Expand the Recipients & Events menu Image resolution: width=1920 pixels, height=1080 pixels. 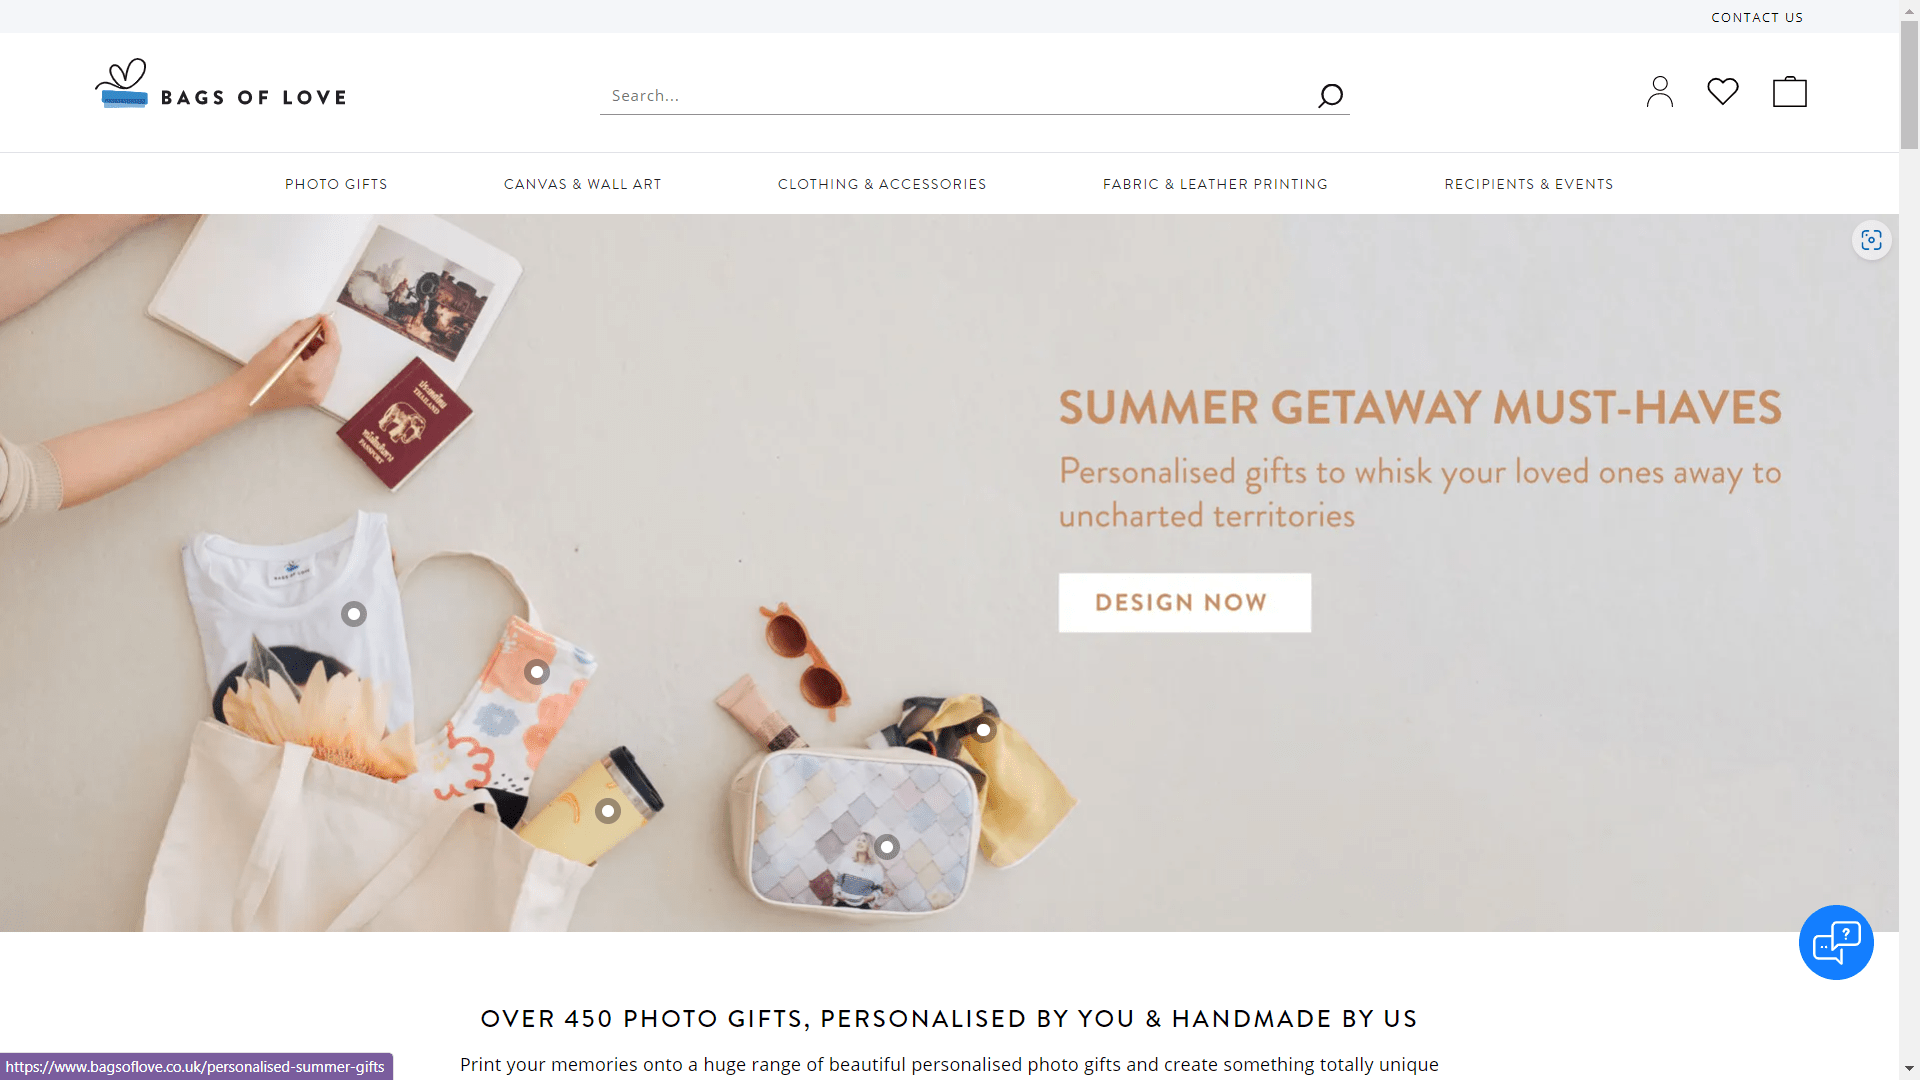click(x=1529, y=184)
